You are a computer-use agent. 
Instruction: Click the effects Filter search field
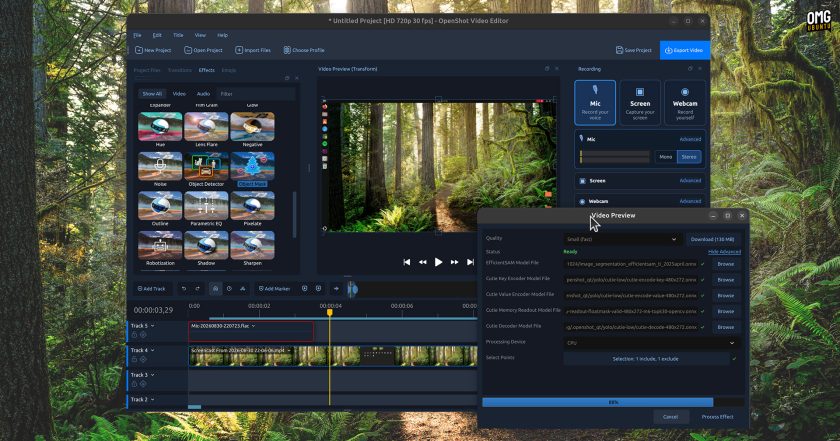[256, 94]
